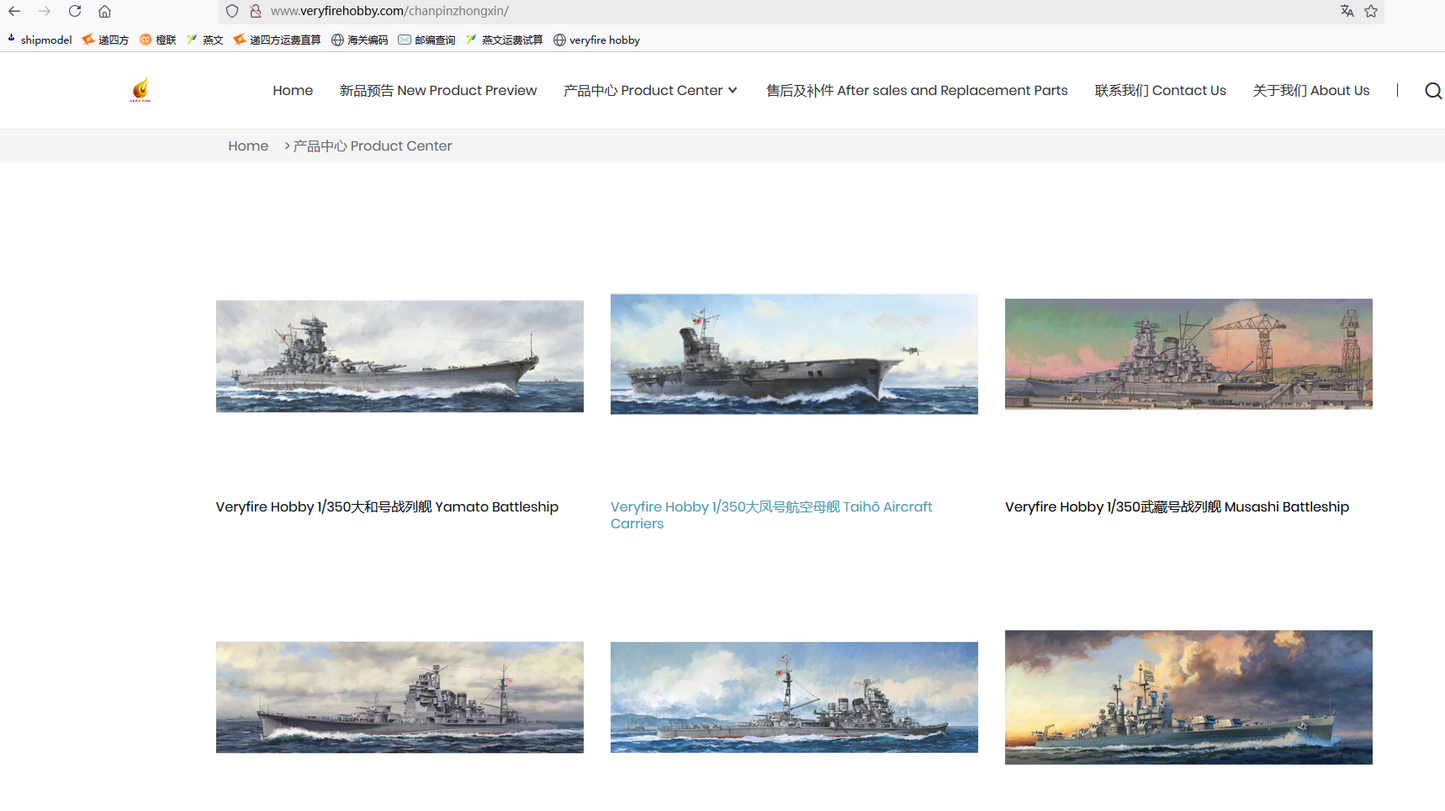Click the browser reload page icon
This screenshot has height=811, width=1445.
coord(75,11)
